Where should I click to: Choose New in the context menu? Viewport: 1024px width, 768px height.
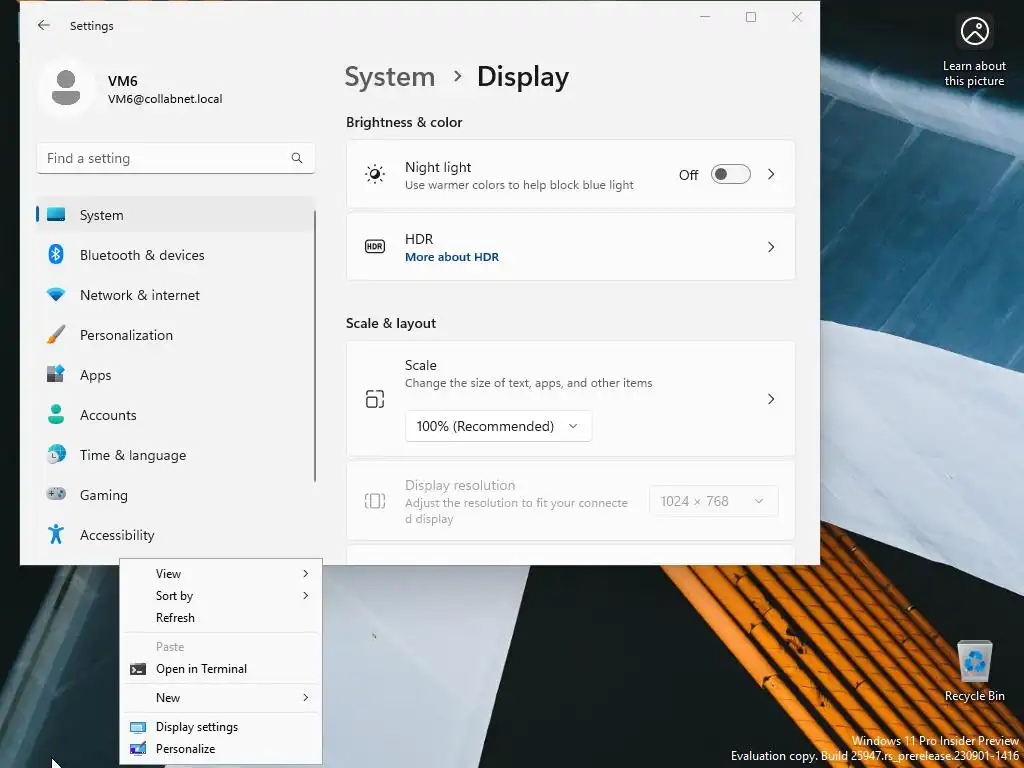[221, 697]
